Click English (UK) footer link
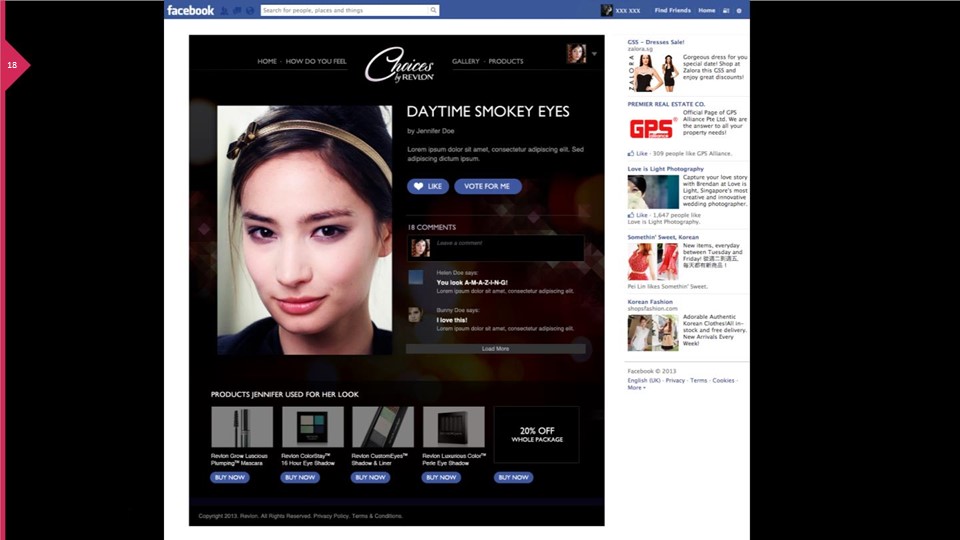 644,380
